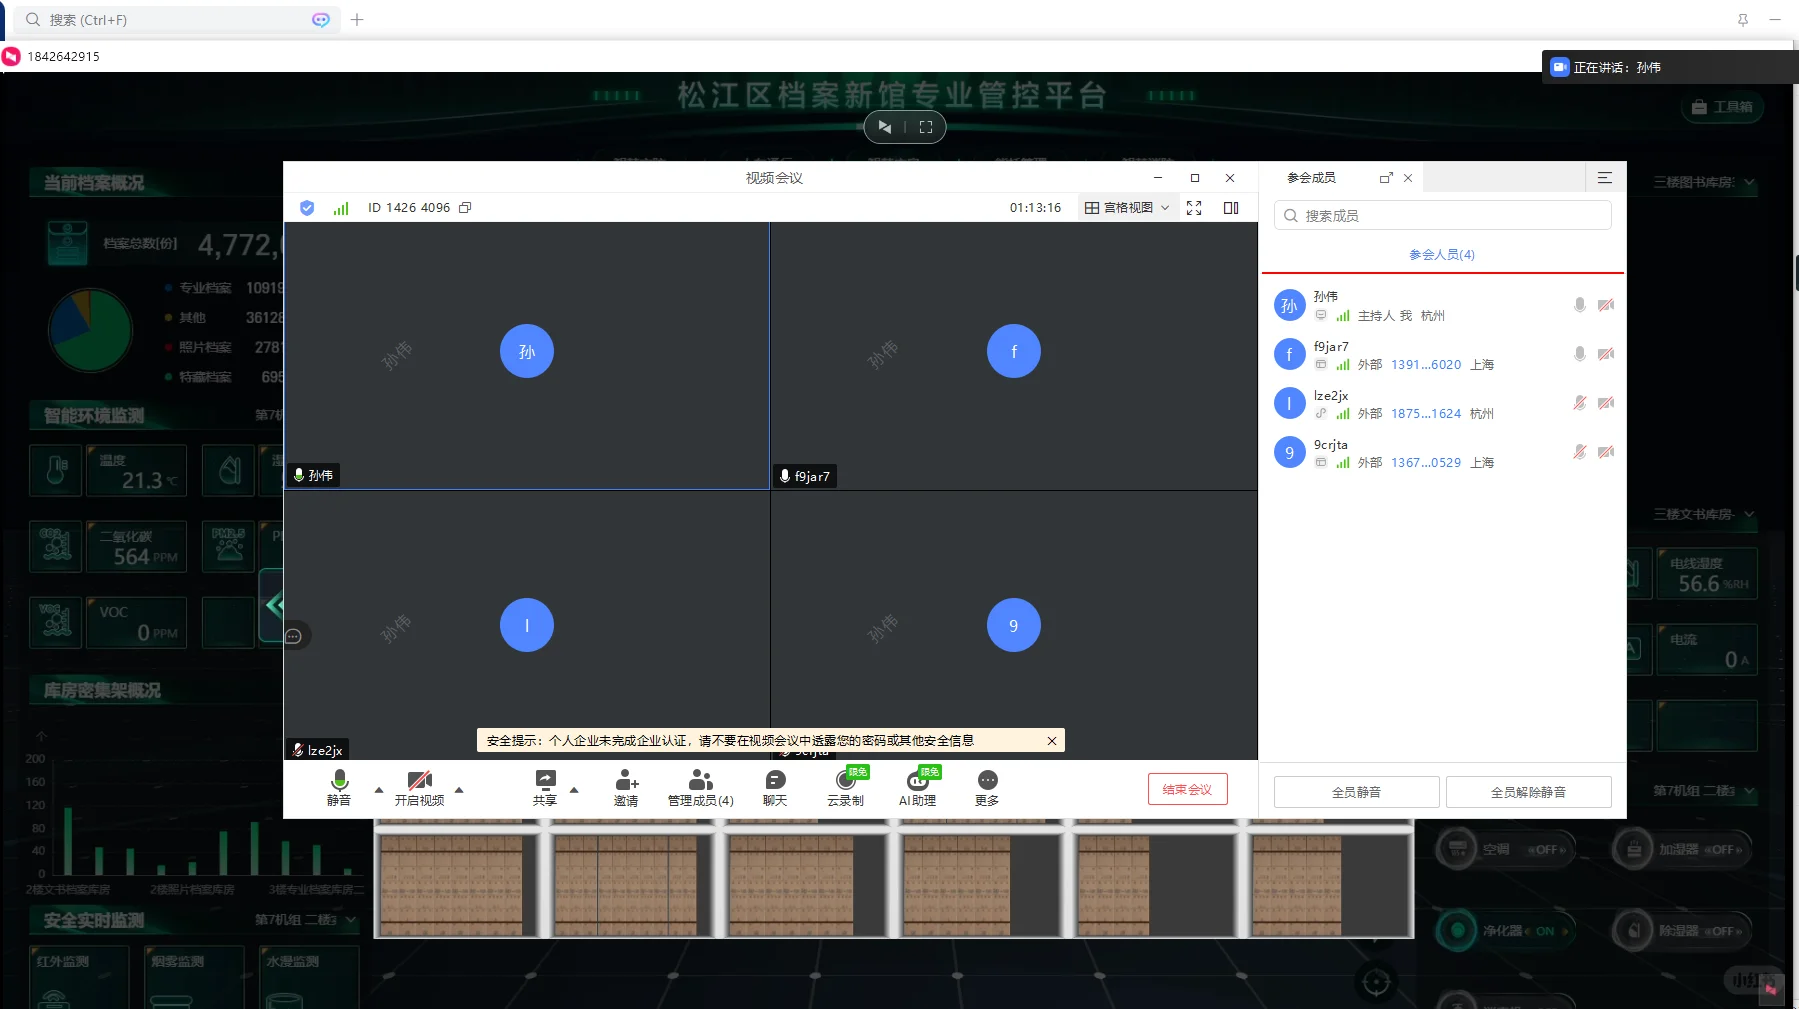Select the pointer tool in floating control bar
Screen dimensions: 1799x1009
coord(885,127)
